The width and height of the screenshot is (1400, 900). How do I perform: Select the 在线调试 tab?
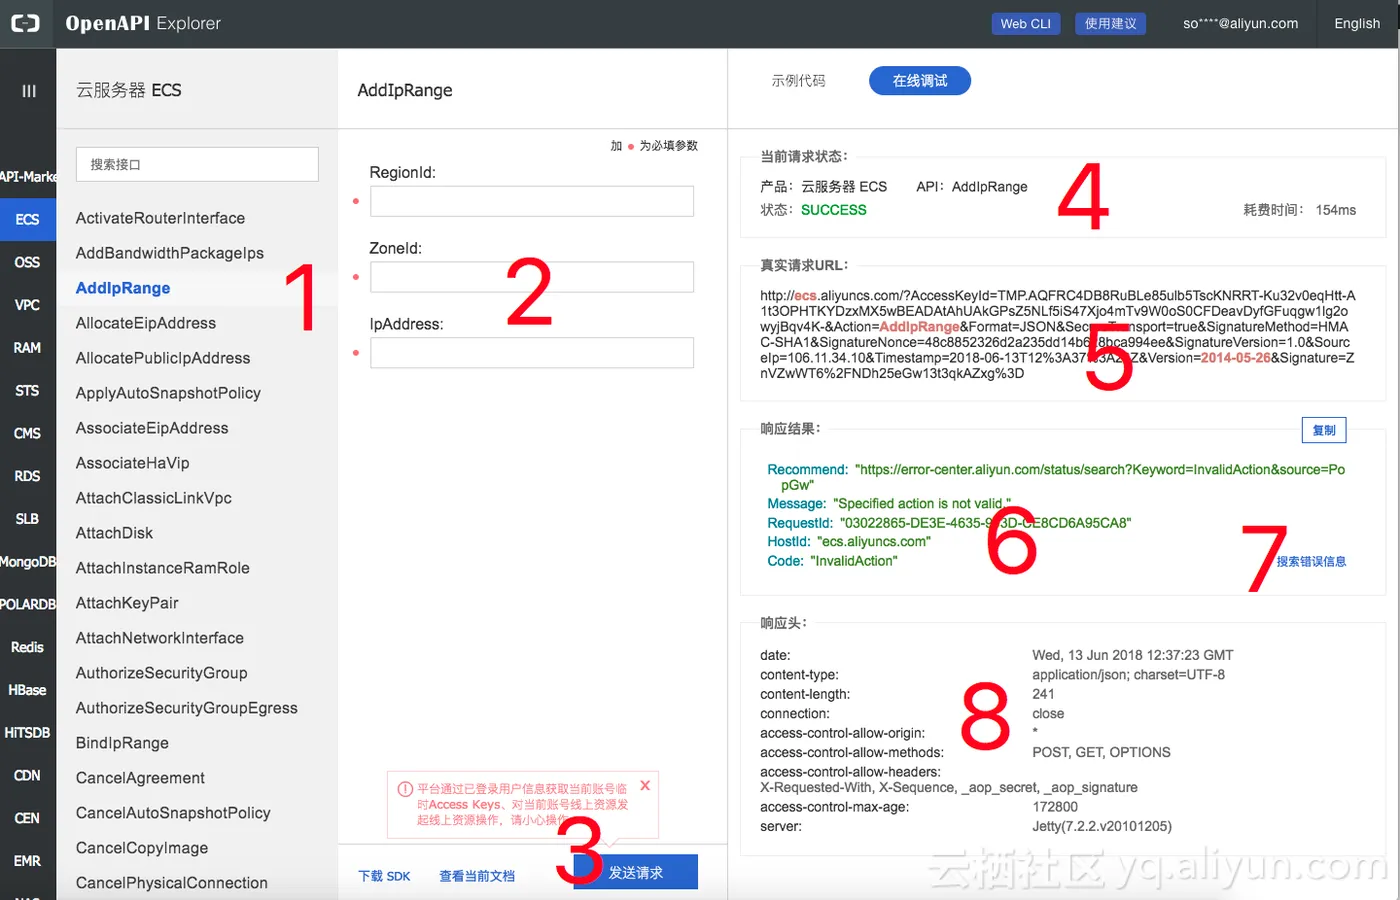tap(919, 80)
